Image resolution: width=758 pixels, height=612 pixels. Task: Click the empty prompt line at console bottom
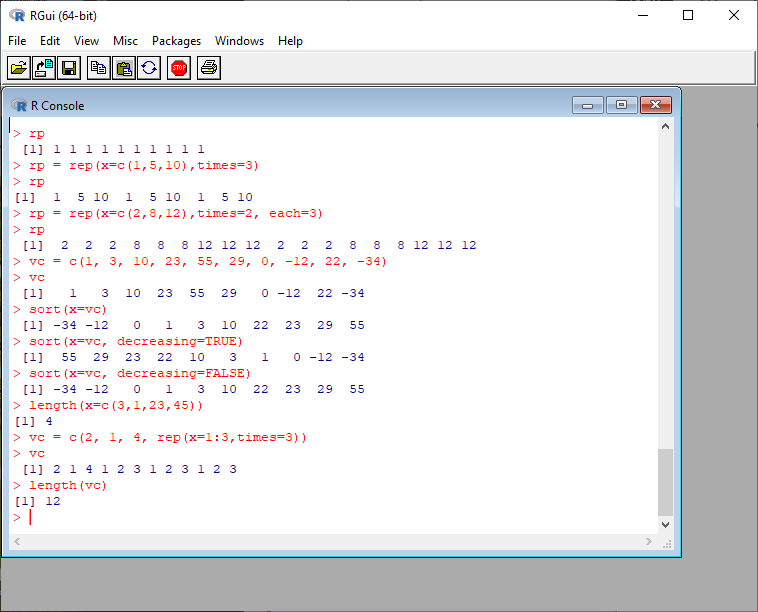[334, 517]
